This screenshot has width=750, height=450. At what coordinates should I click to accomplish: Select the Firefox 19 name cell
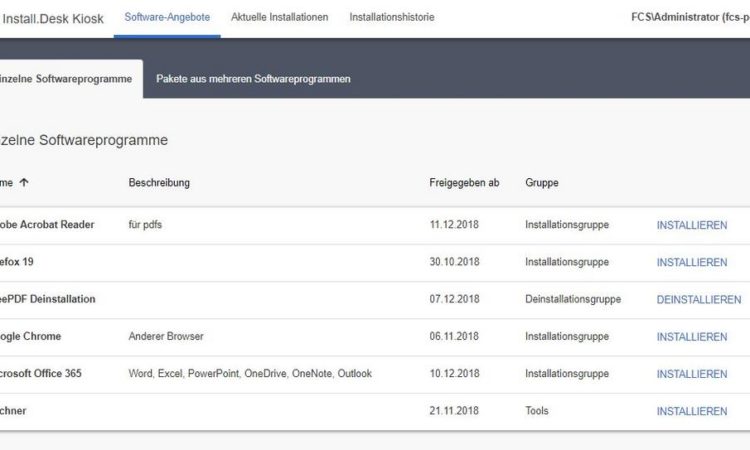pos(17,262)
